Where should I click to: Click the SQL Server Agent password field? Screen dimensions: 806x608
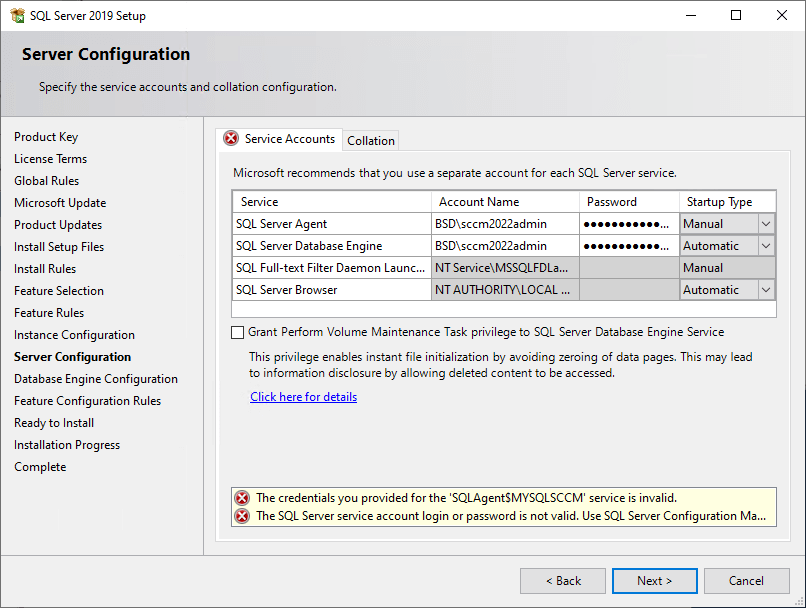point(629,224)
